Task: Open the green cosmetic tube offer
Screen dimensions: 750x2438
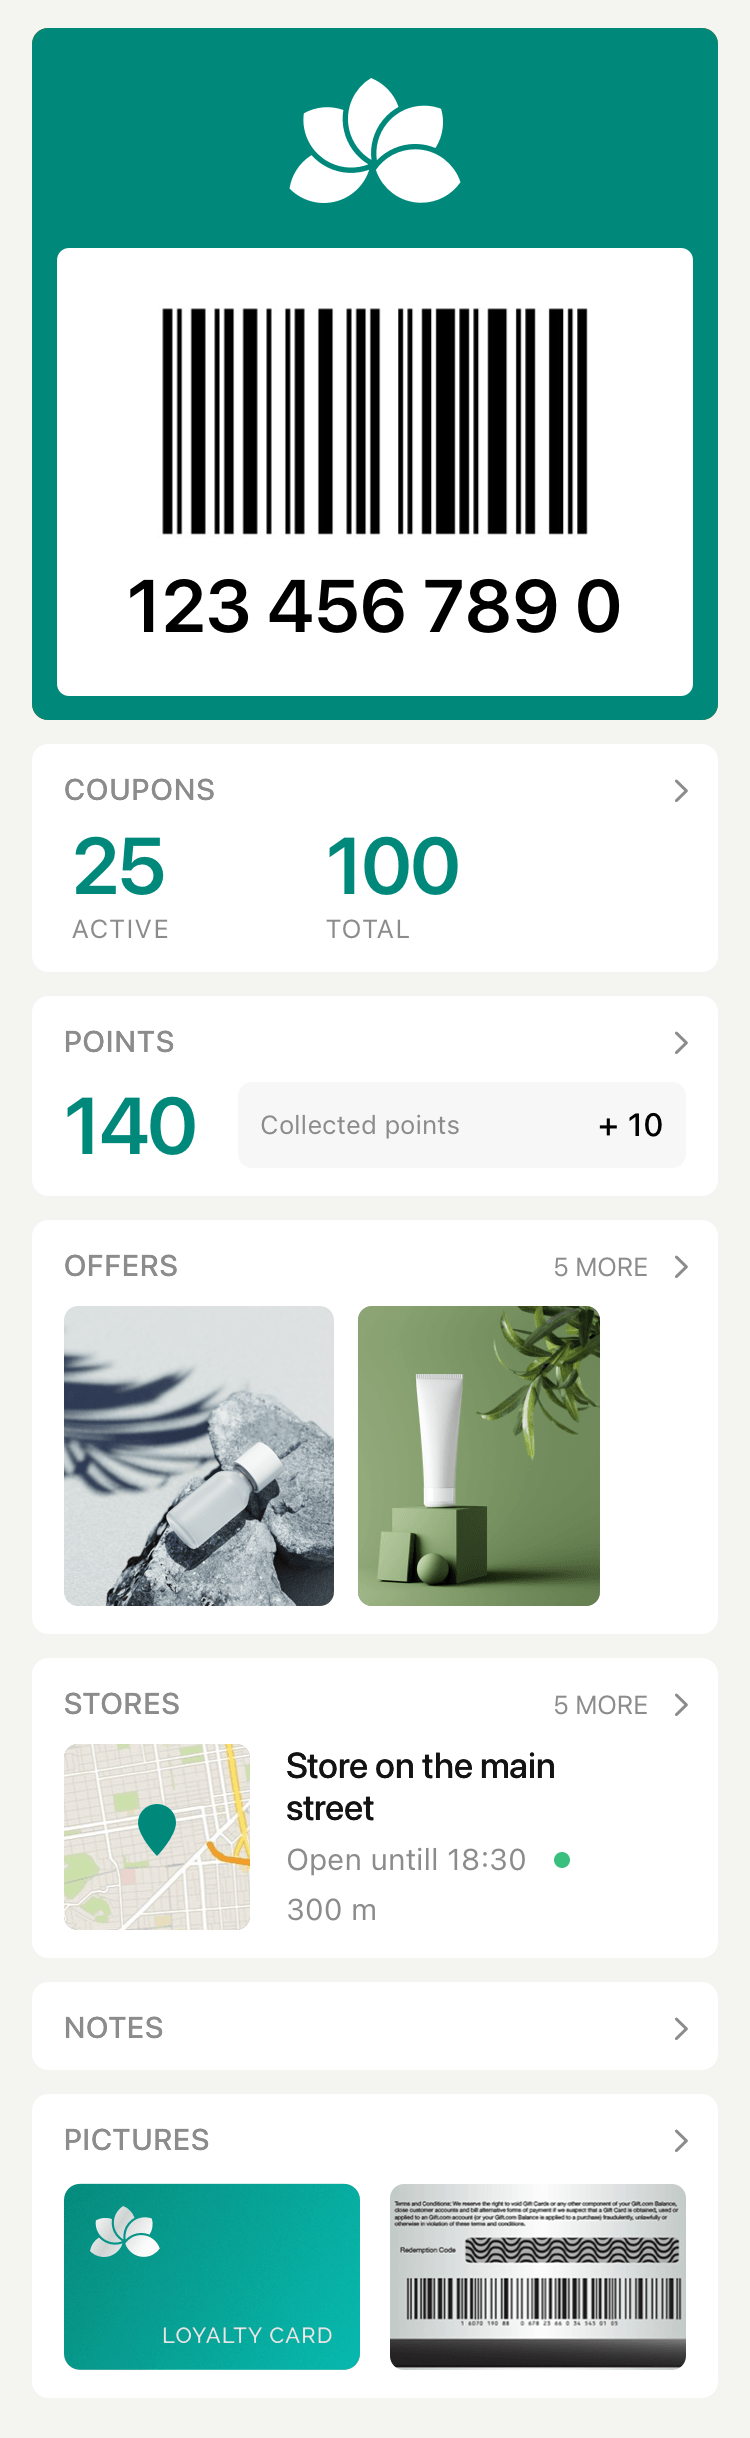Action: pyautogui.click(x=479, y=1456)
